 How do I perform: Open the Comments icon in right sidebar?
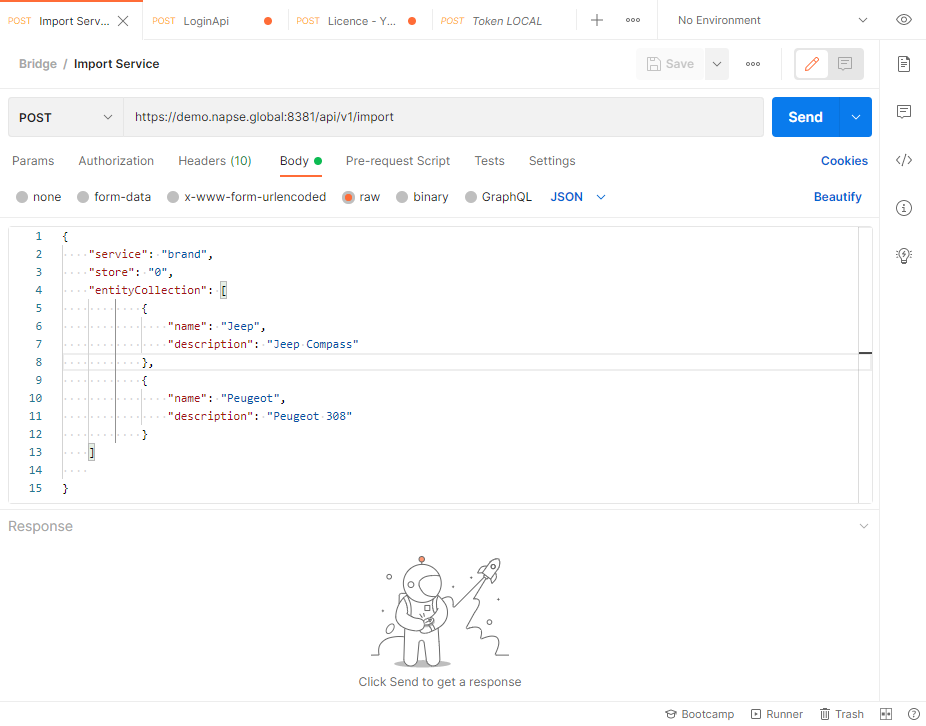pos(903,111)
